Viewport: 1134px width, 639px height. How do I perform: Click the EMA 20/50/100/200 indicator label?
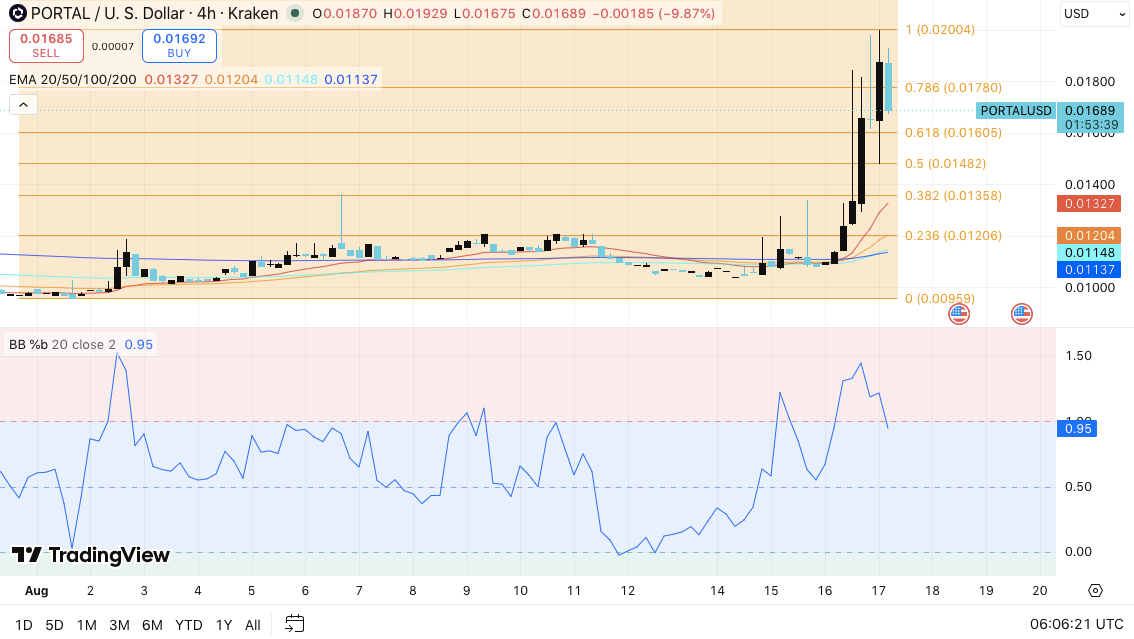(72, 80)
